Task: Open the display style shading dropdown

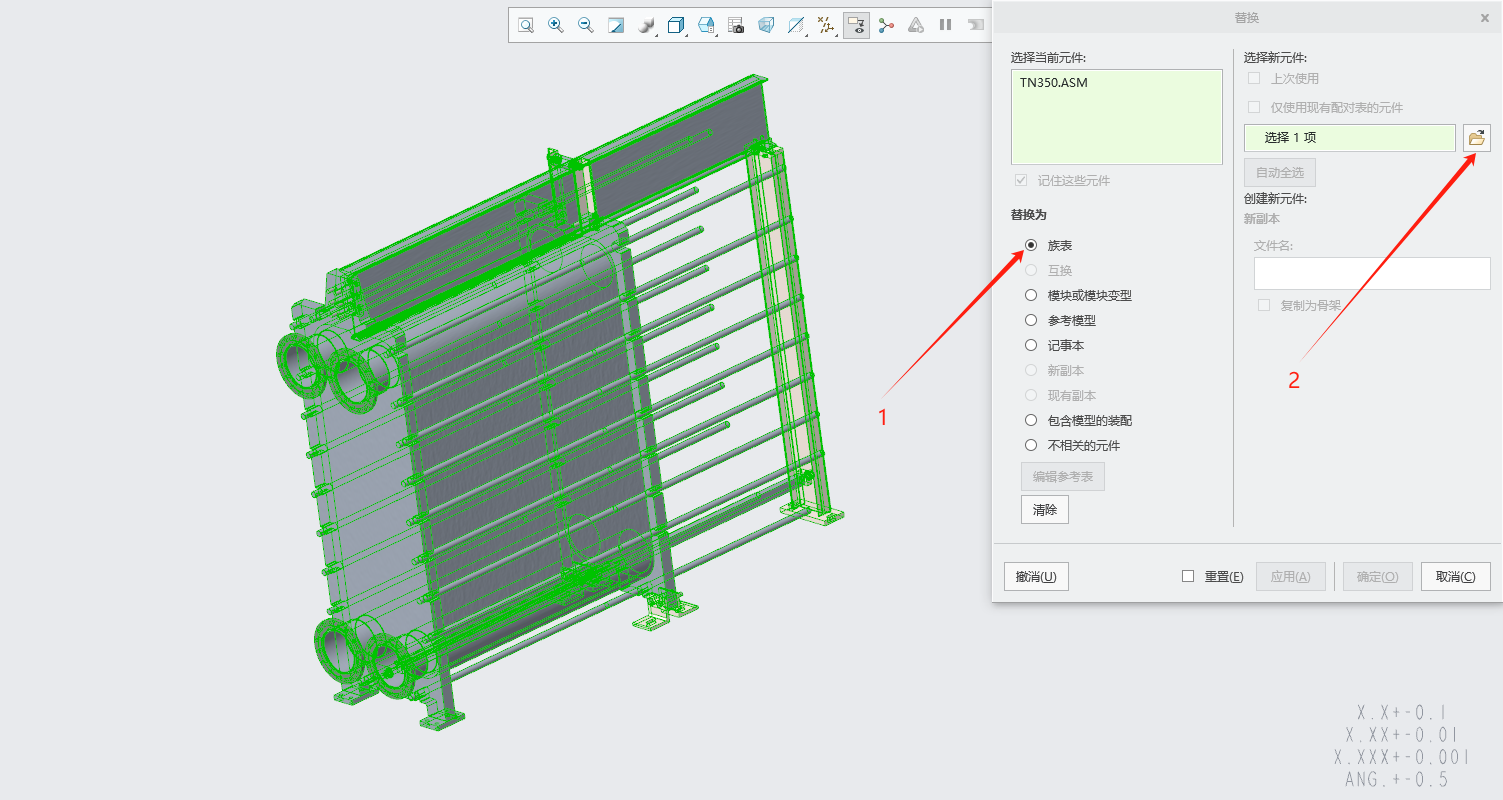Action: coord(647,25)
